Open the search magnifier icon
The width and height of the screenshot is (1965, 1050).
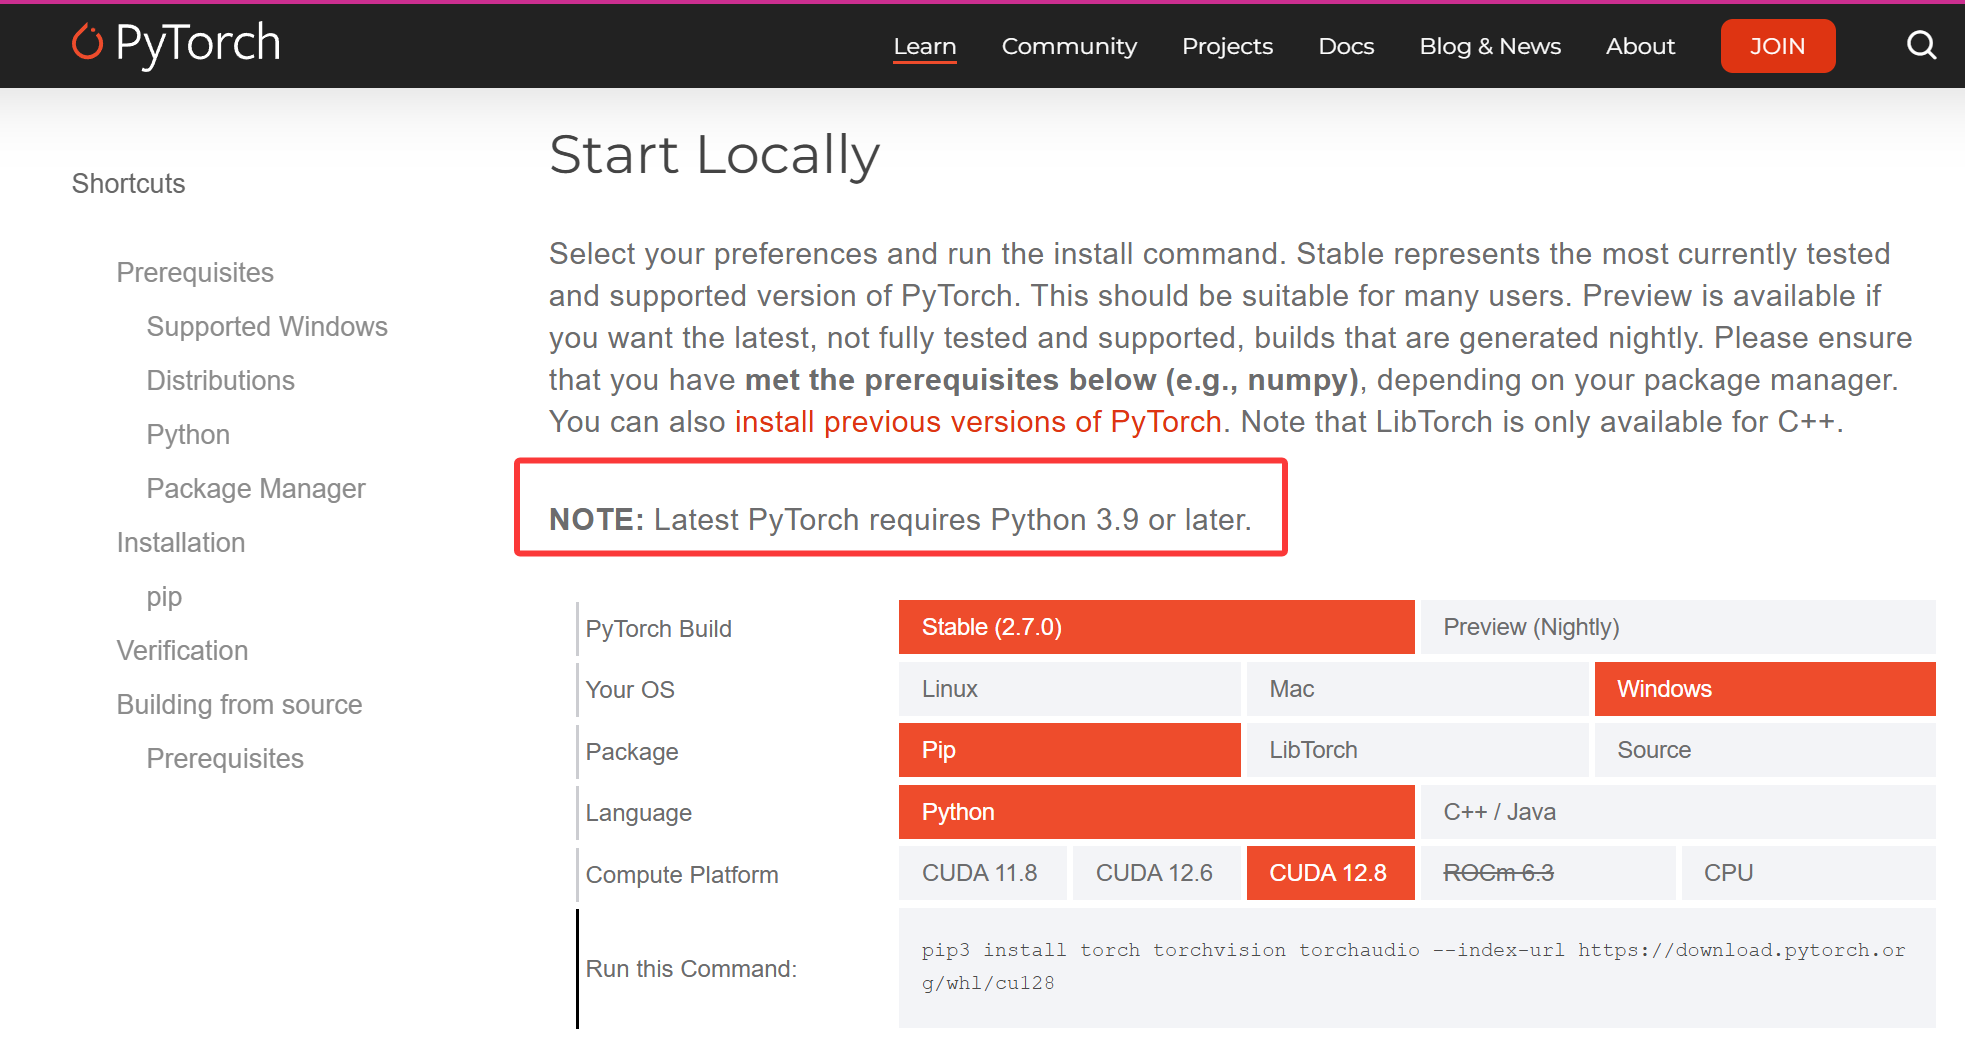(1921, 45)
